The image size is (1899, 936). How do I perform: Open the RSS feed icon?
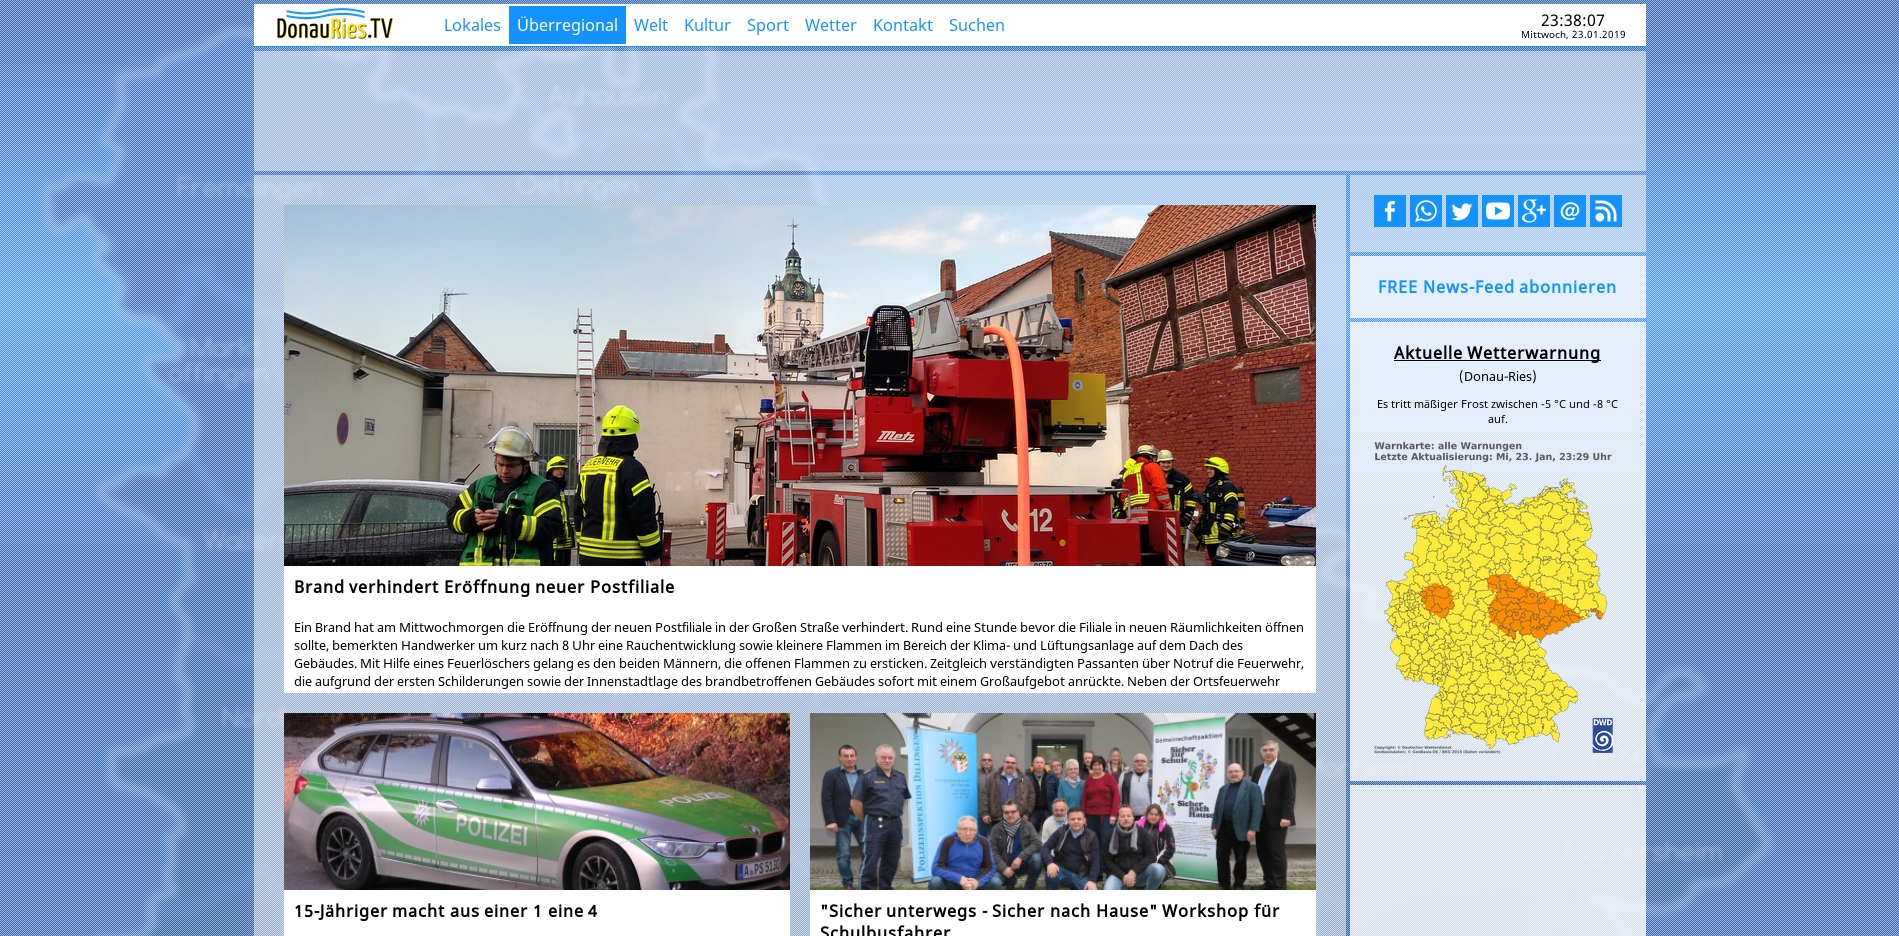pos(1605,211)
